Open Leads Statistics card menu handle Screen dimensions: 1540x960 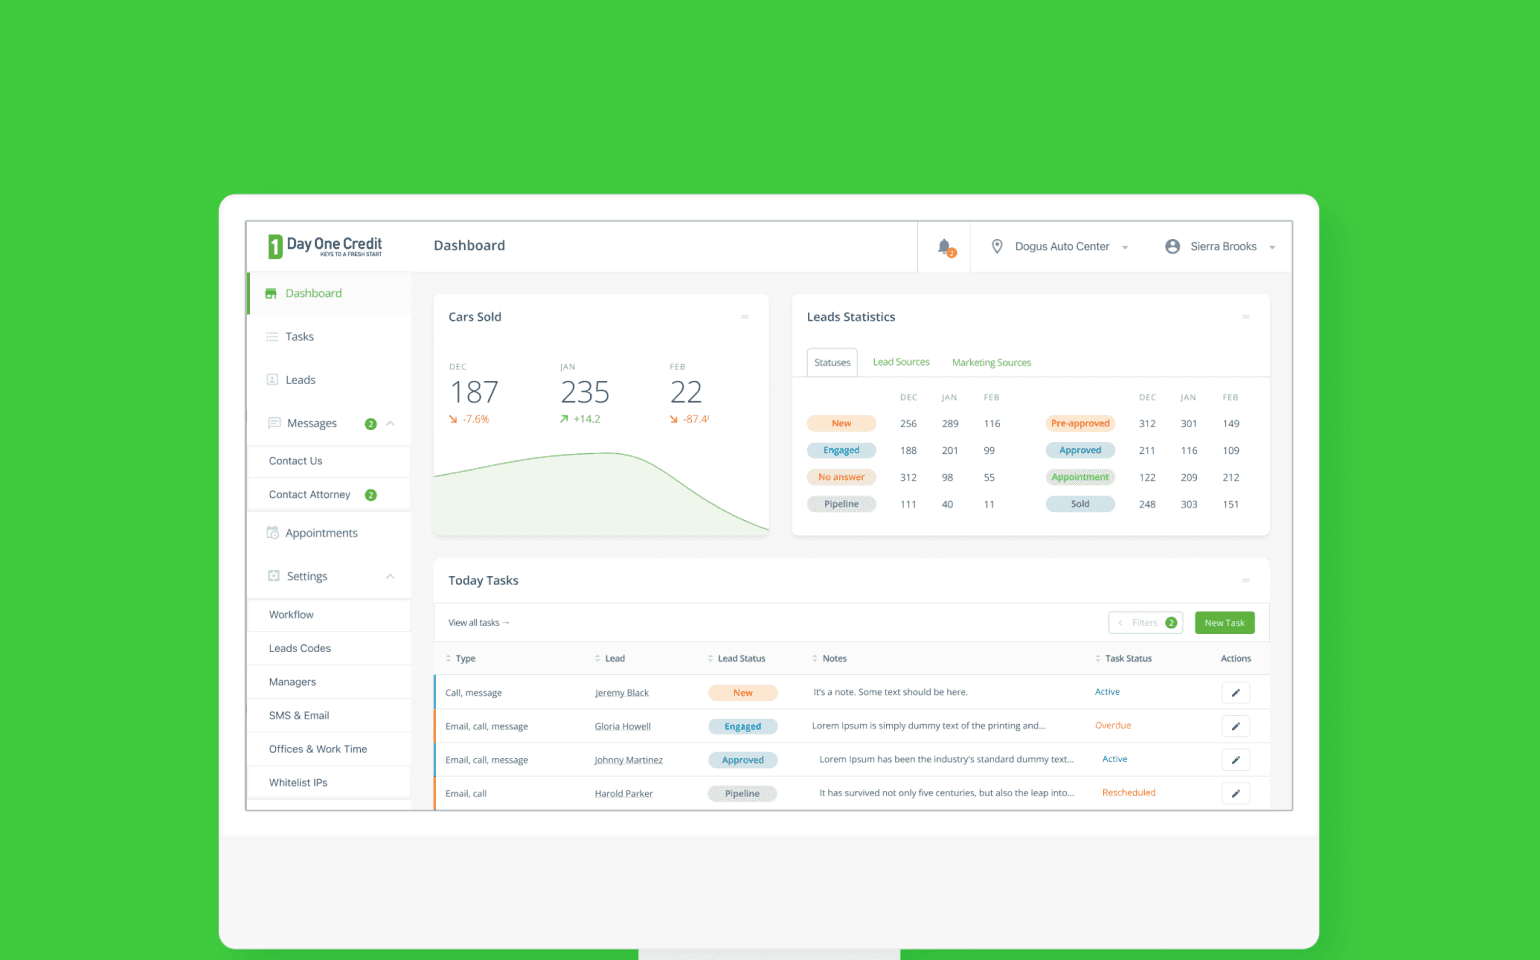click(1246, 317)
